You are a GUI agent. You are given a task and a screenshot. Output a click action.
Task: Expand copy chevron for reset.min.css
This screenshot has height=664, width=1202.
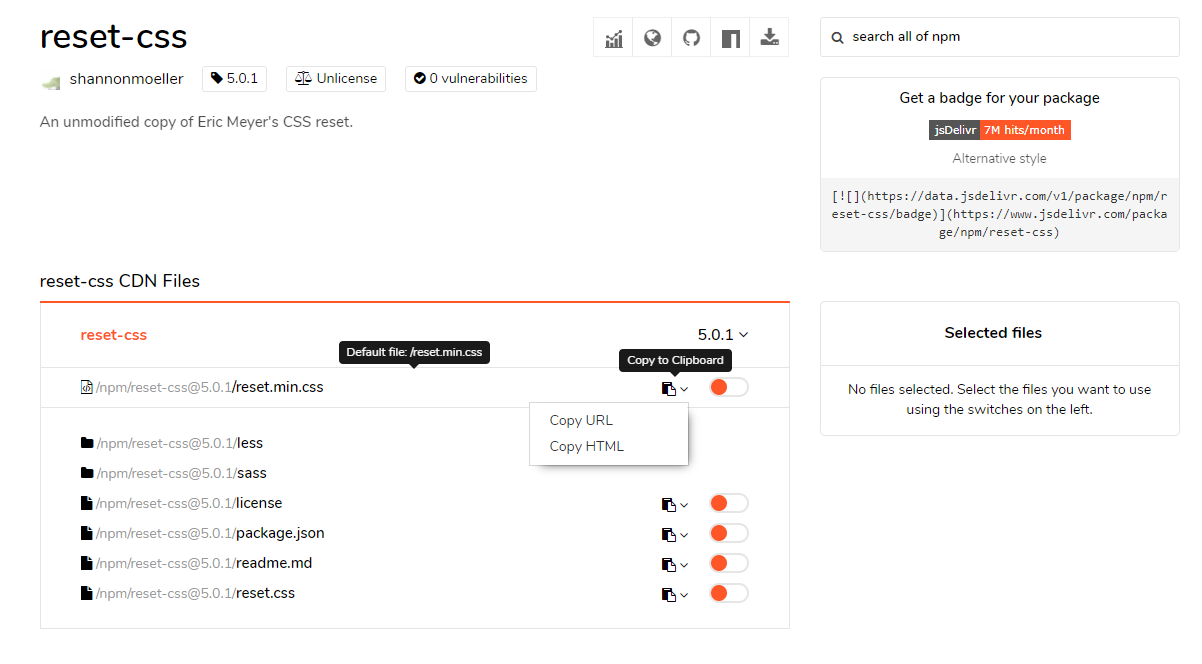click(x=684, y=389)
